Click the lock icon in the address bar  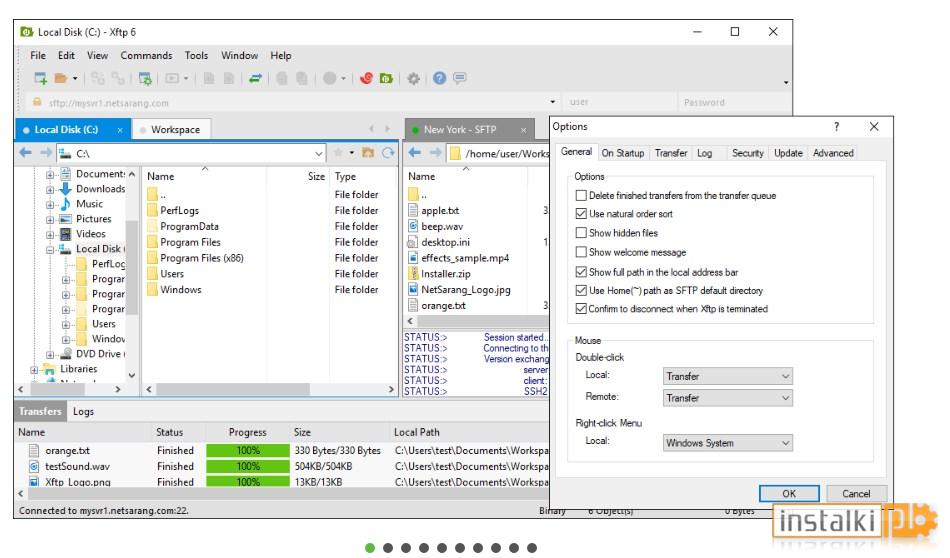(37, 102)
